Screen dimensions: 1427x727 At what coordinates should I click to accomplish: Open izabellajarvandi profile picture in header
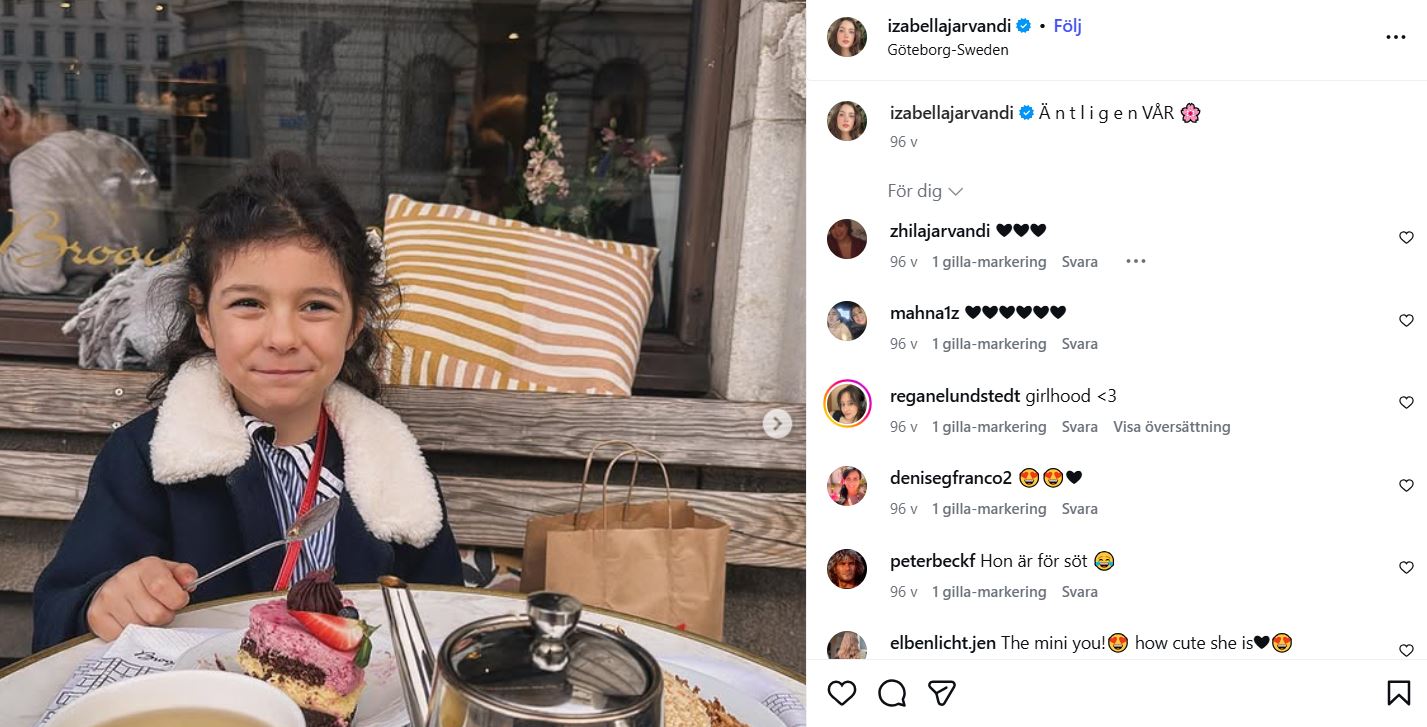click(x=847, y=37)
